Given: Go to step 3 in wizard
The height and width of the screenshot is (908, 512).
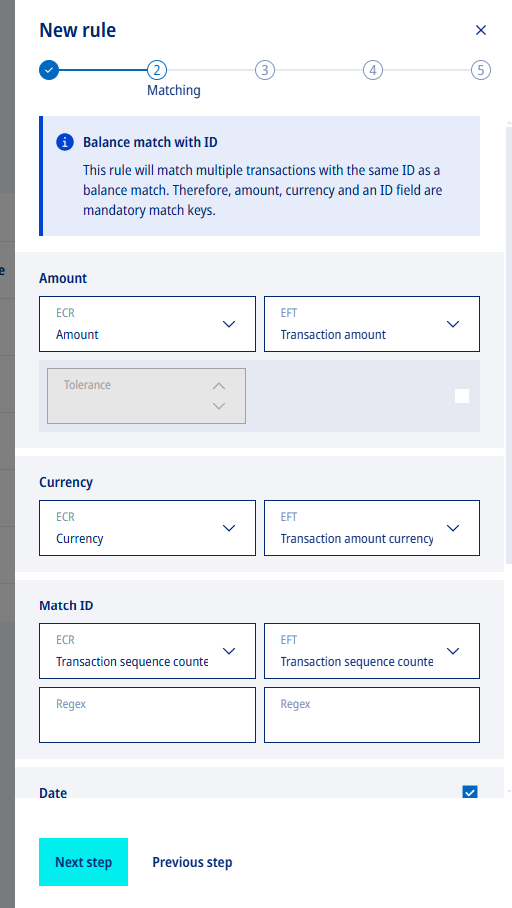Looking at the screenshot, I should tap(265, 71).
